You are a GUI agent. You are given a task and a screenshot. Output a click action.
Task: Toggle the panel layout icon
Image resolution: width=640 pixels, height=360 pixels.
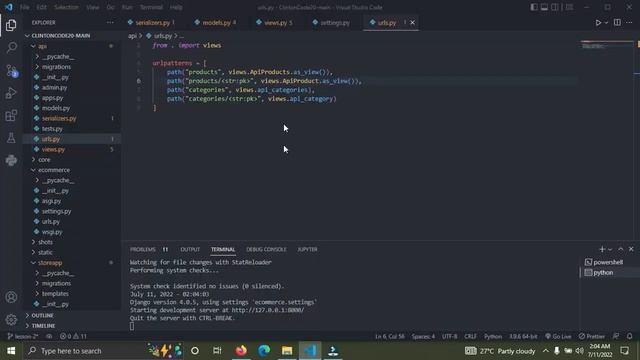click(544, 7)
